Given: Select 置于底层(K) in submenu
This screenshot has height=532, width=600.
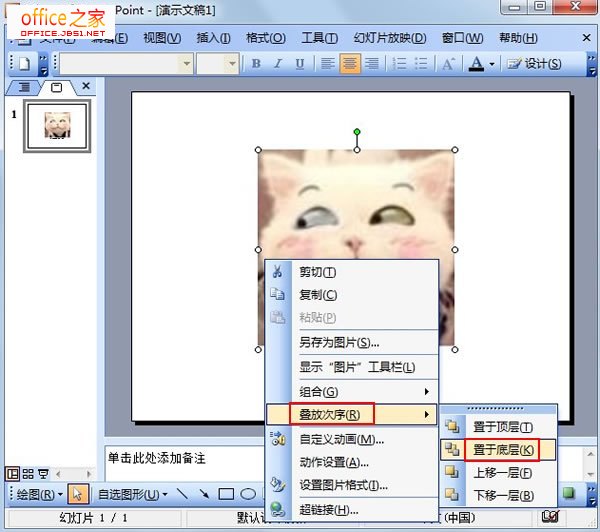Looking at the screenshot, I should pos(498,449).
